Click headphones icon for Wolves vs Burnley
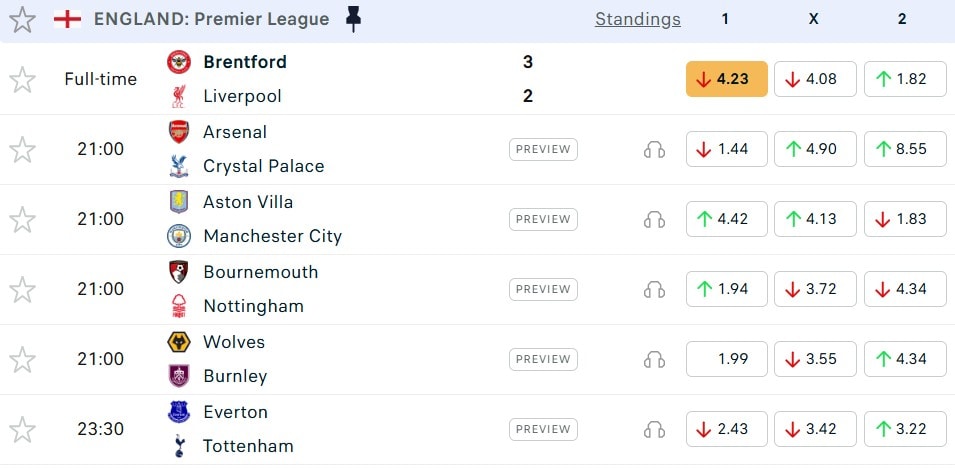Screen dimensions: 955x468 click(654, 359)
